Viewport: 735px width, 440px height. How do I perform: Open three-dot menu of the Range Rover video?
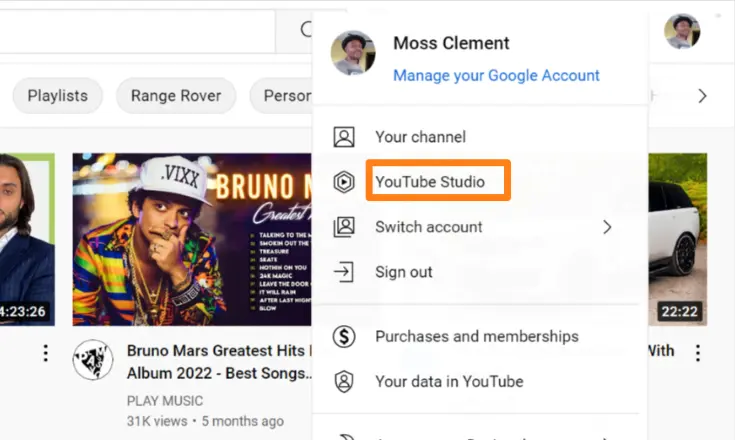[698, 353]
